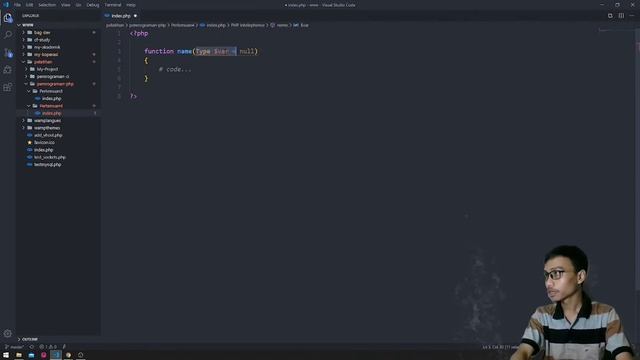The width and height of the screenshot is (640, 360).
Task: Open the Debug menu
Action: coord(93,5)
